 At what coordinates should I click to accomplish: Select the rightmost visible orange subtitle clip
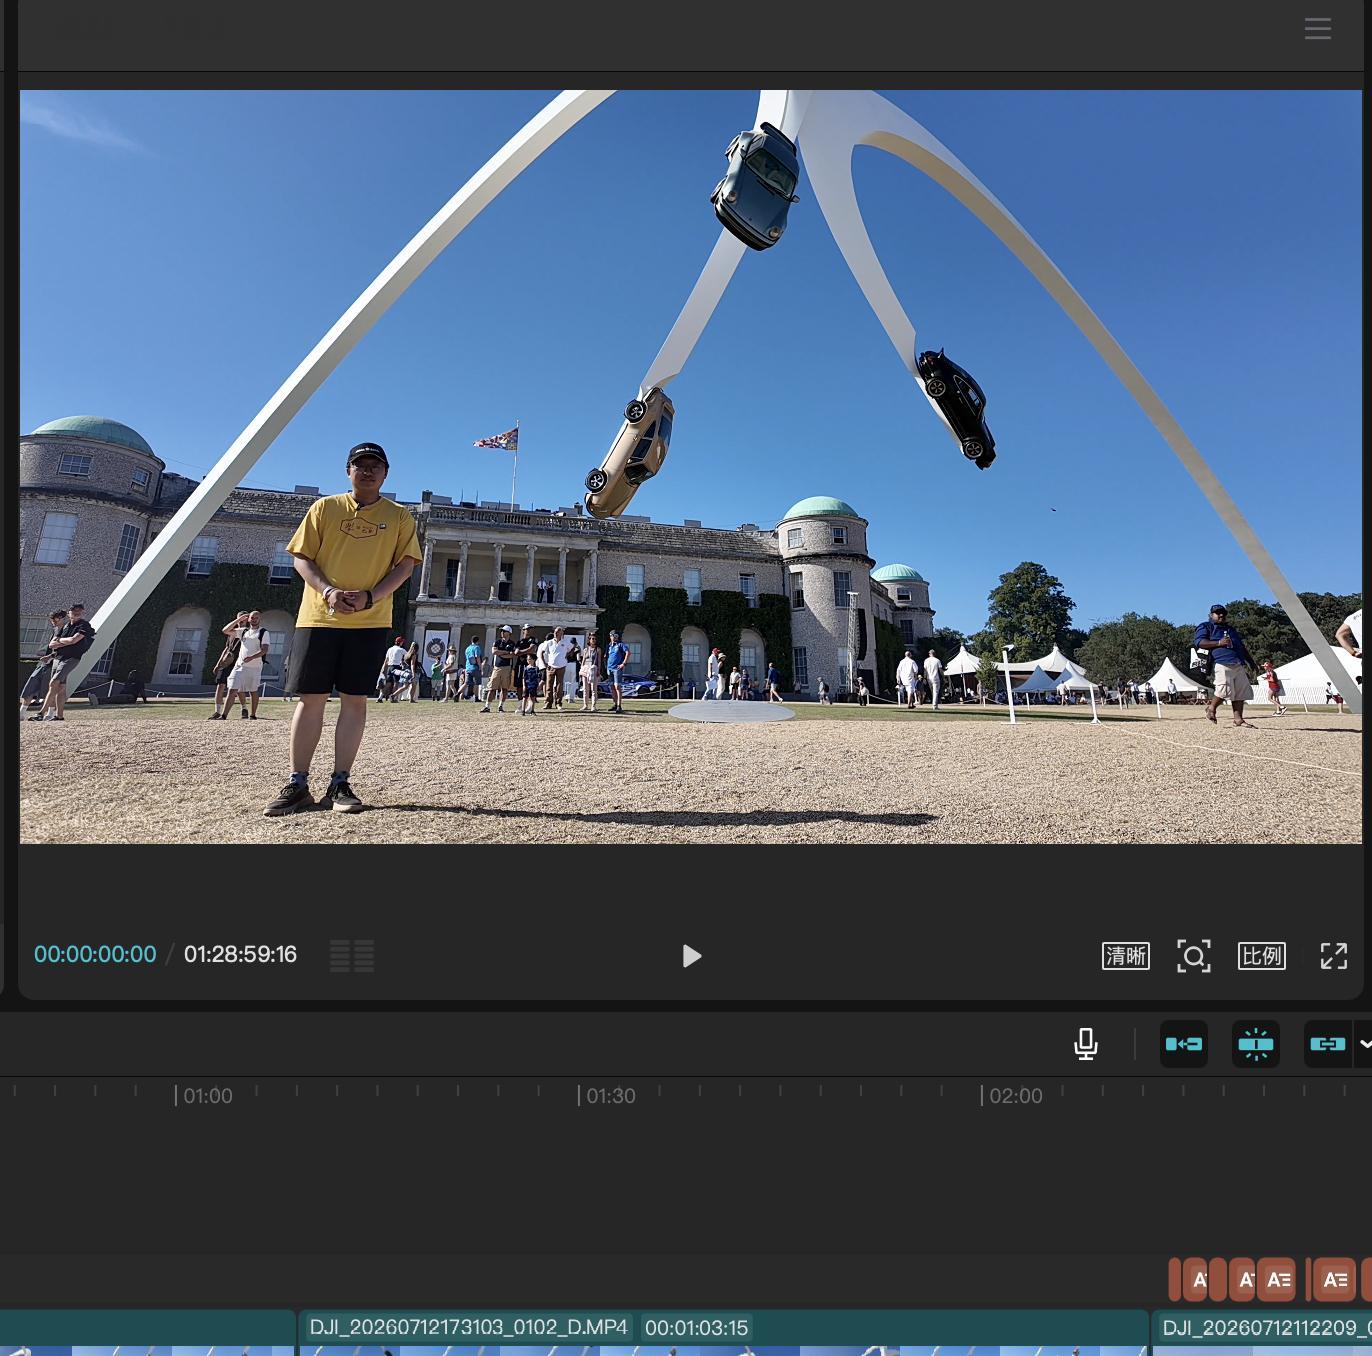click(x=1367, y=1279)
